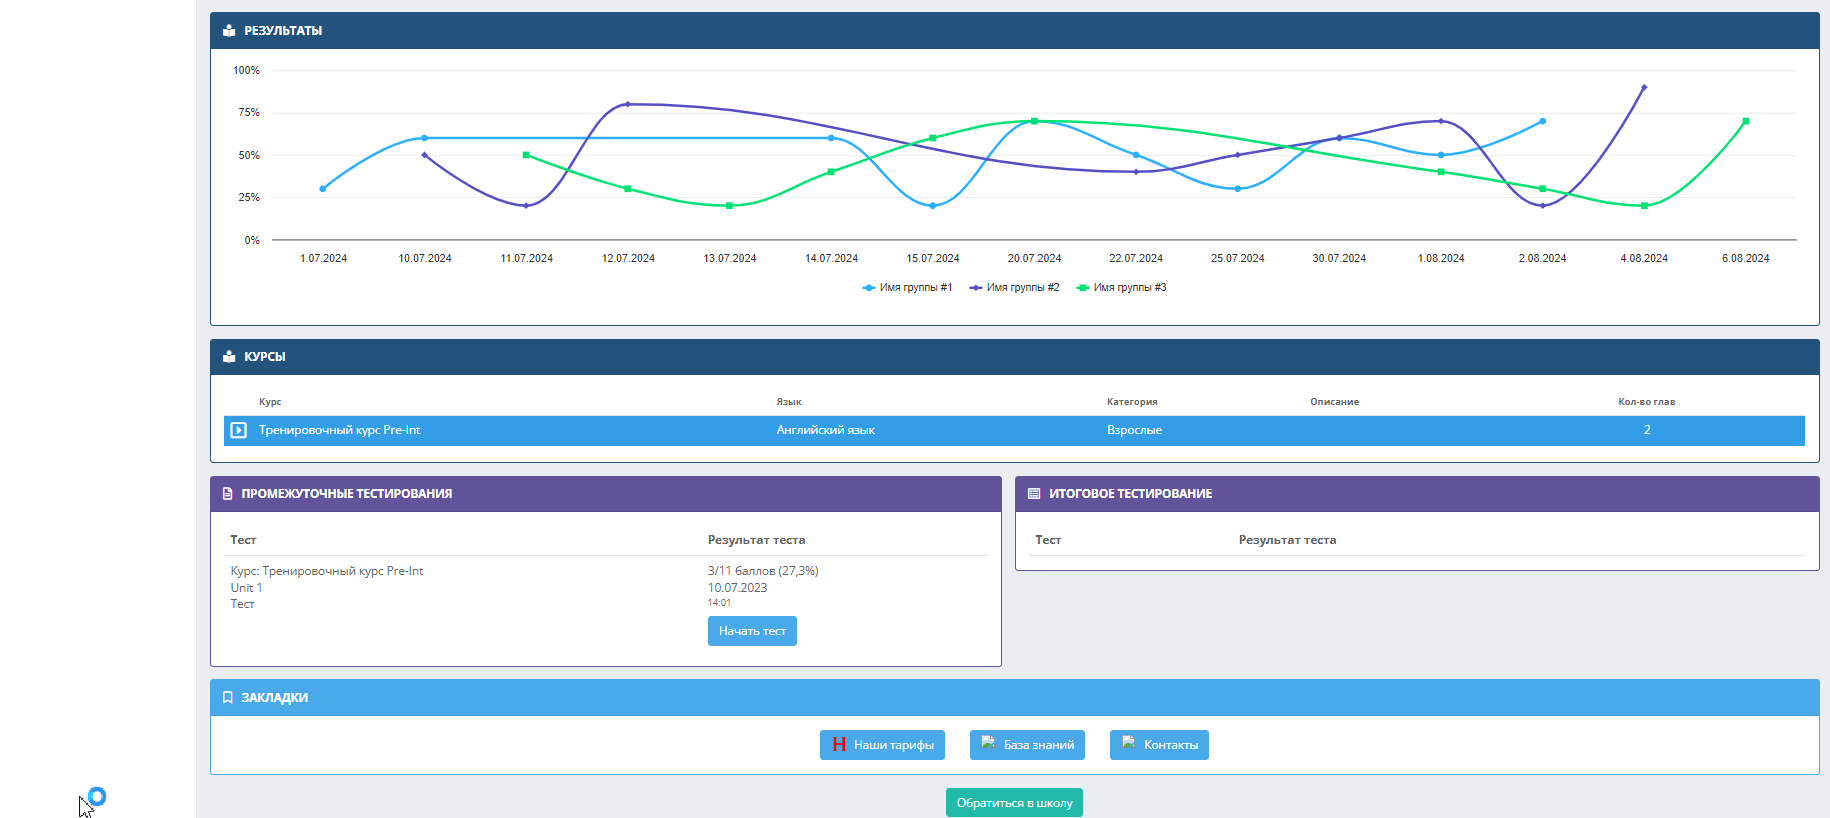Click the Промежуточные тестирования document icon
Viewport: 1830px width, 818px height.
[227, 494]
